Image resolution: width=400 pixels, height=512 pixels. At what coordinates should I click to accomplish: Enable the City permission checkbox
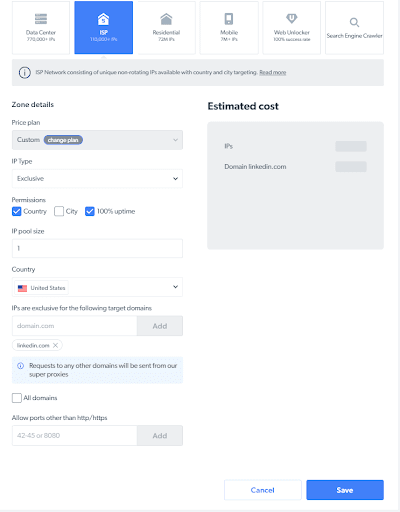(59, 211)
